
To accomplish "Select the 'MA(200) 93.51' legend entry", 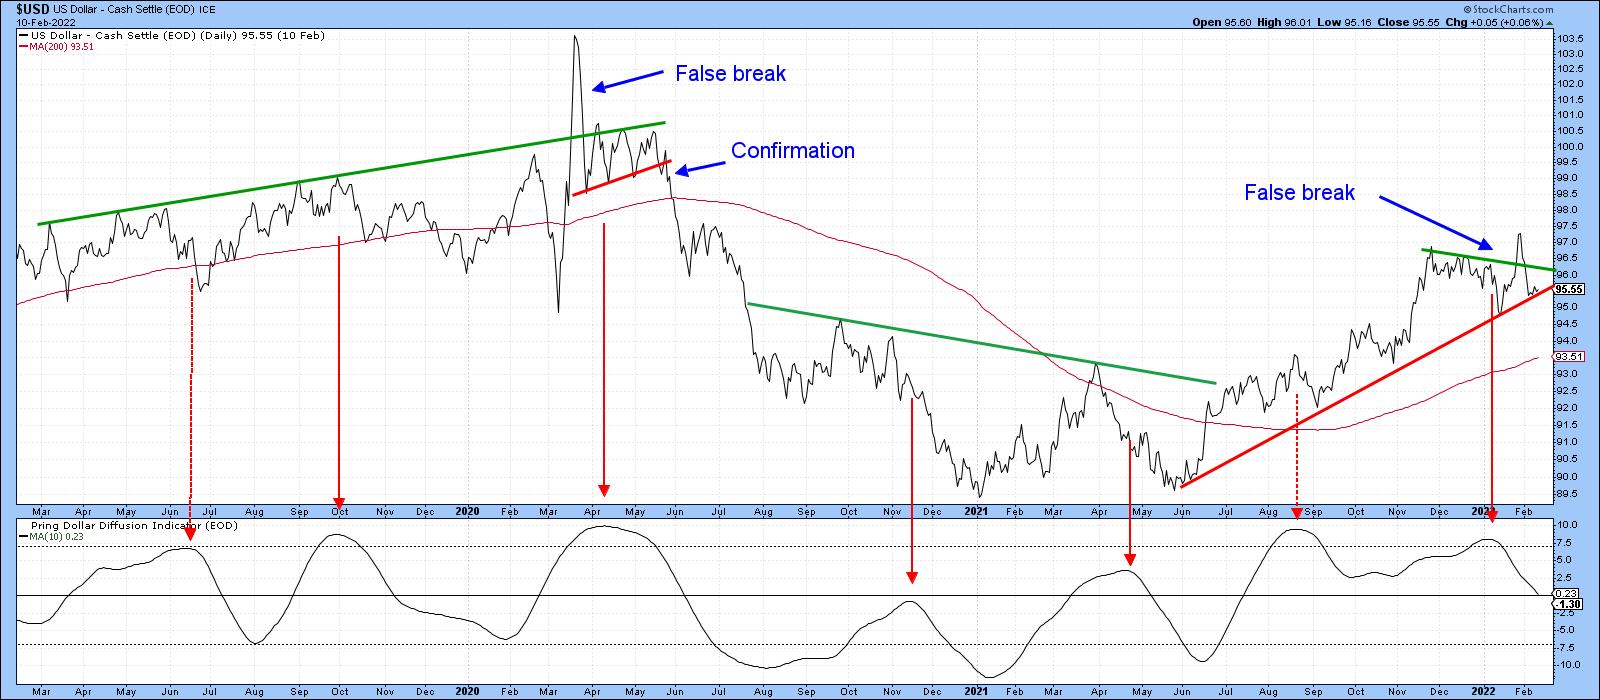I will pyautogui.click(x=60, y=47).
